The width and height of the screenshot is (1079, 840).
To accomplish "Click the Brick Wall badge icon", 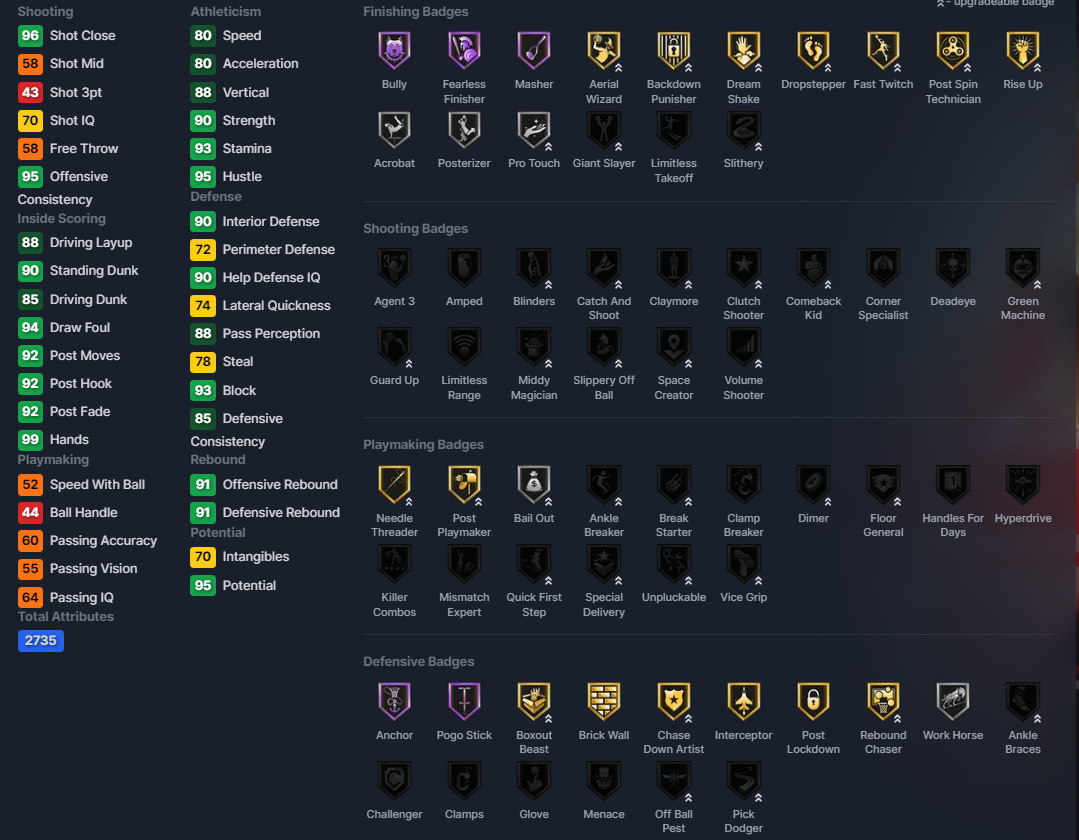I will [x=604, y=701].
